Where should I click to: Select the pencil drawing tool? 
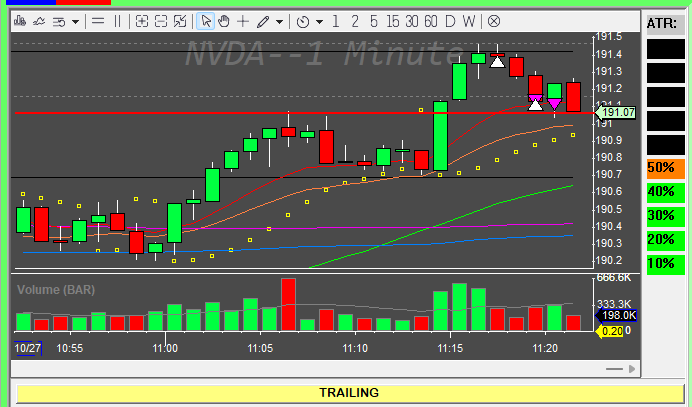coord(263,21)
